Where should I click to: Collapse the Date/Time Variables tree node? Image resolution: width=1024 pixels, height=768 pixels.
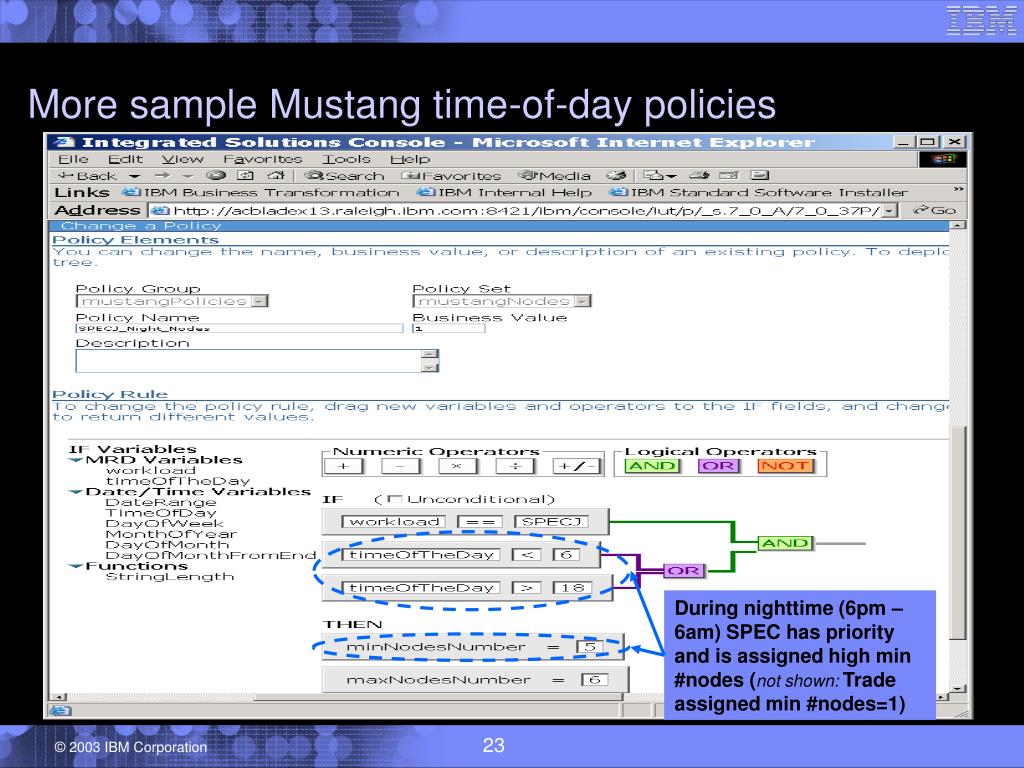(76, 492)
